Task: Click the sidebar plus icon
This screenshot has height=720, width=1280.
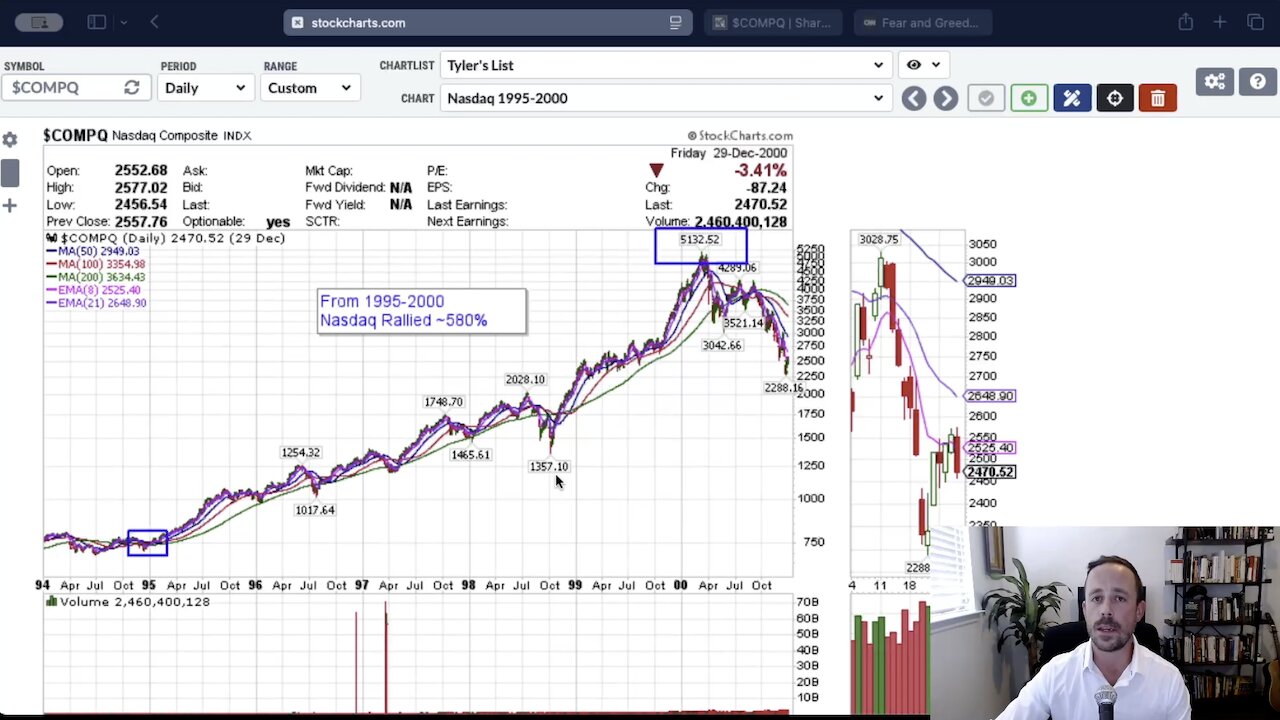Action: pos(9,205)
